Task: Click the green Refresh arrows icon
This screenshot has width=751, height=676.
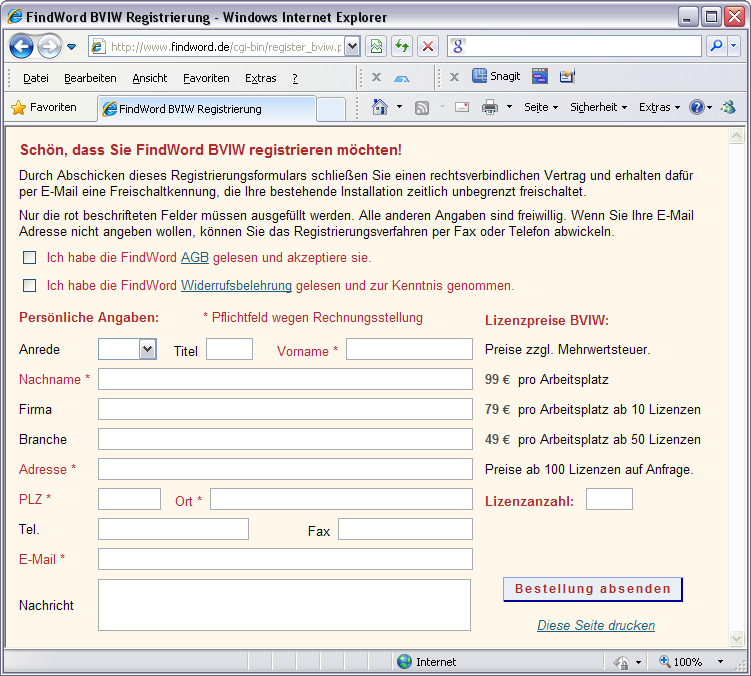Action: (402, 46)
